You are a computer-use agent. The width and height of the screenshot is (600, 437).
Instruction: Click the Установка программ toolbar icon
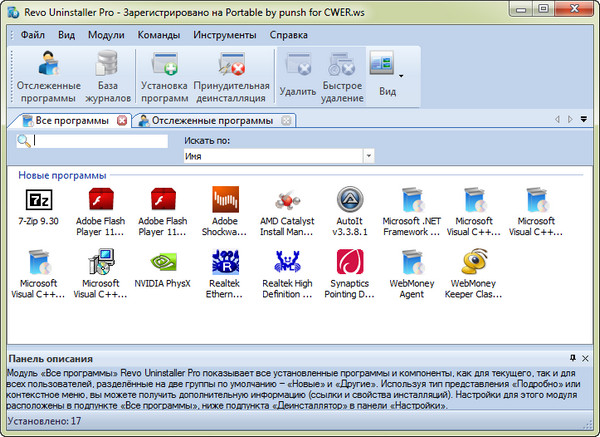point(163,76)
